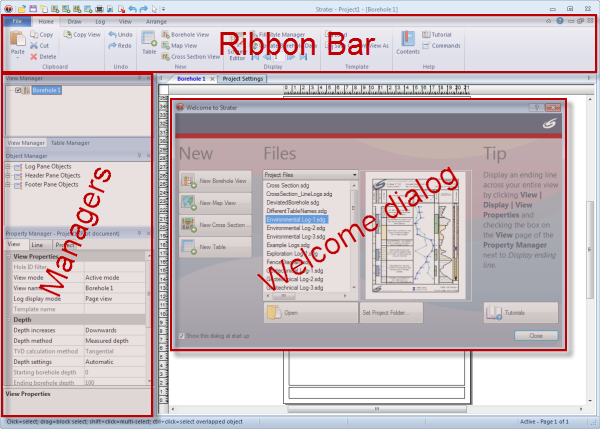Click the red Delete command
The width and height of the screenshot is (600, 429).
(x=43, y=57)
